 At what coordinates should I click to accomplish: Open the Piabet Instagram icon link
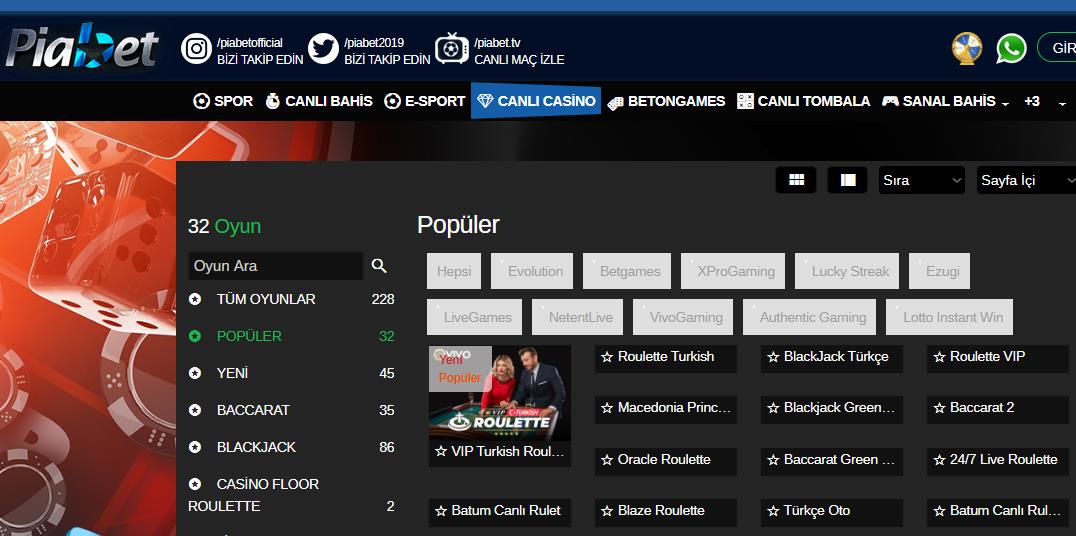click(x=196, y=49)
